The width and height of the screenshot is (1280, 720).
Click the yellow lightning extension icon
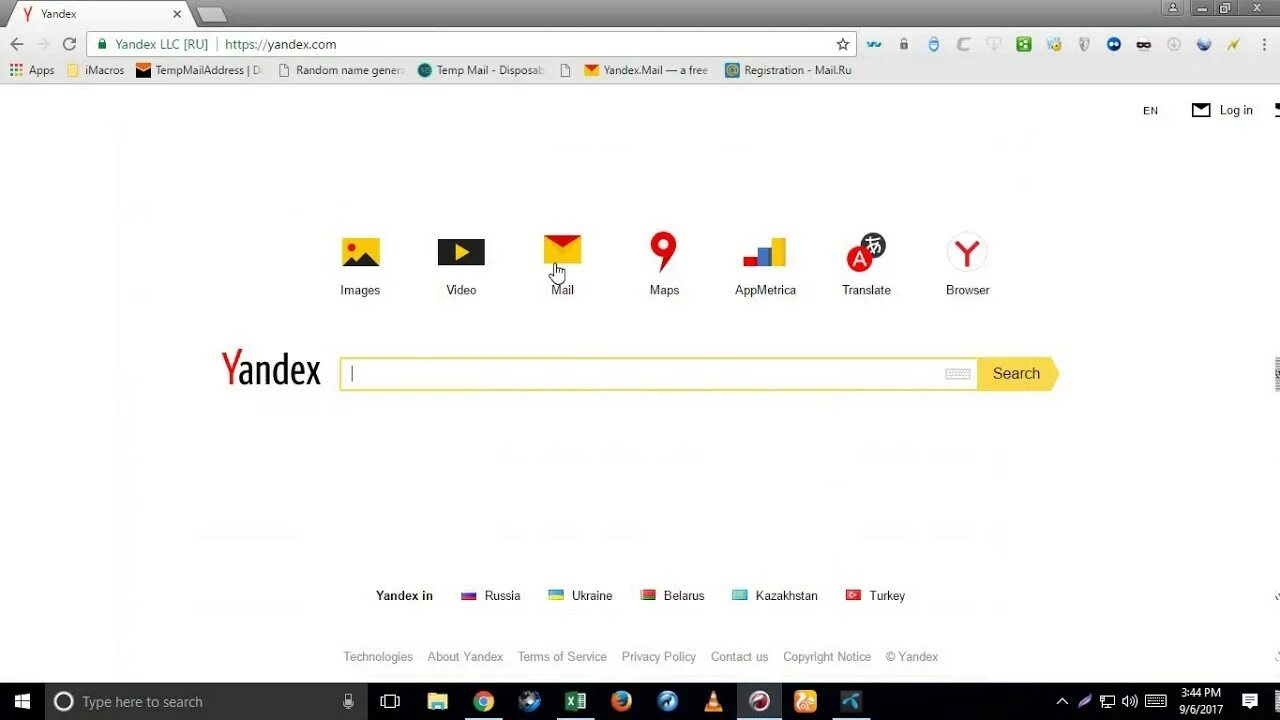click(1234, 44)
